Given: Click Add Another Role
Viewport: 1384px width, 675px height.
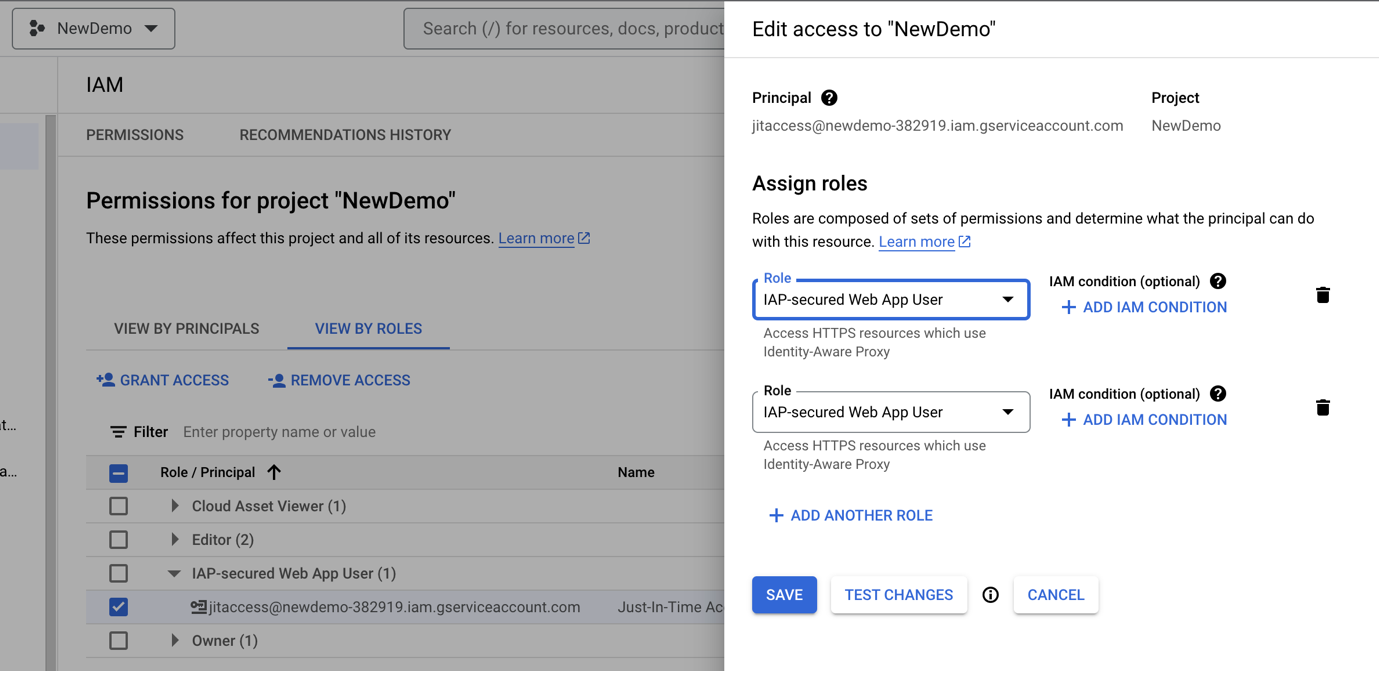Looking at the screenshot, I should (850, 516).
